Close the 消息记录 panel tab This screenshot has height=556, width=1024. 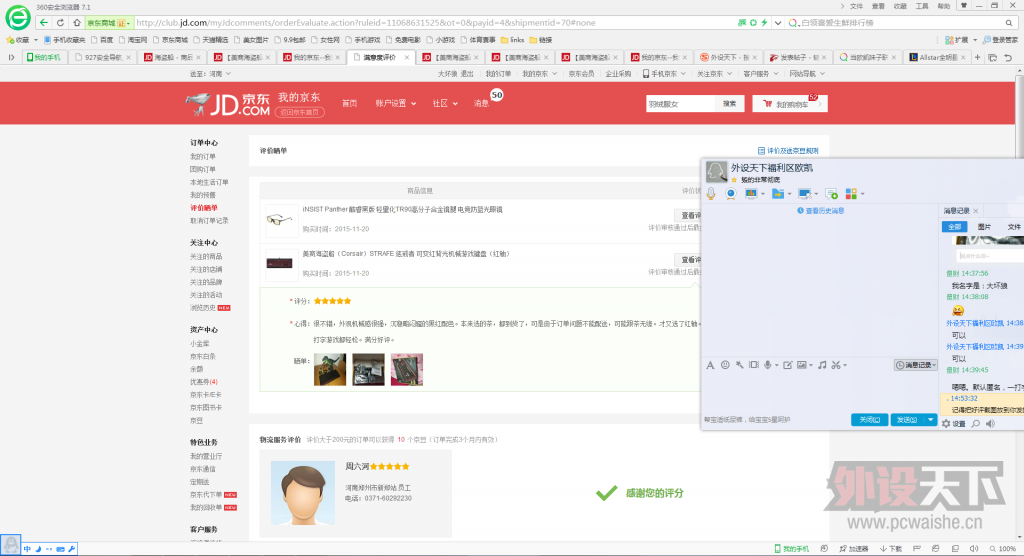976,211
